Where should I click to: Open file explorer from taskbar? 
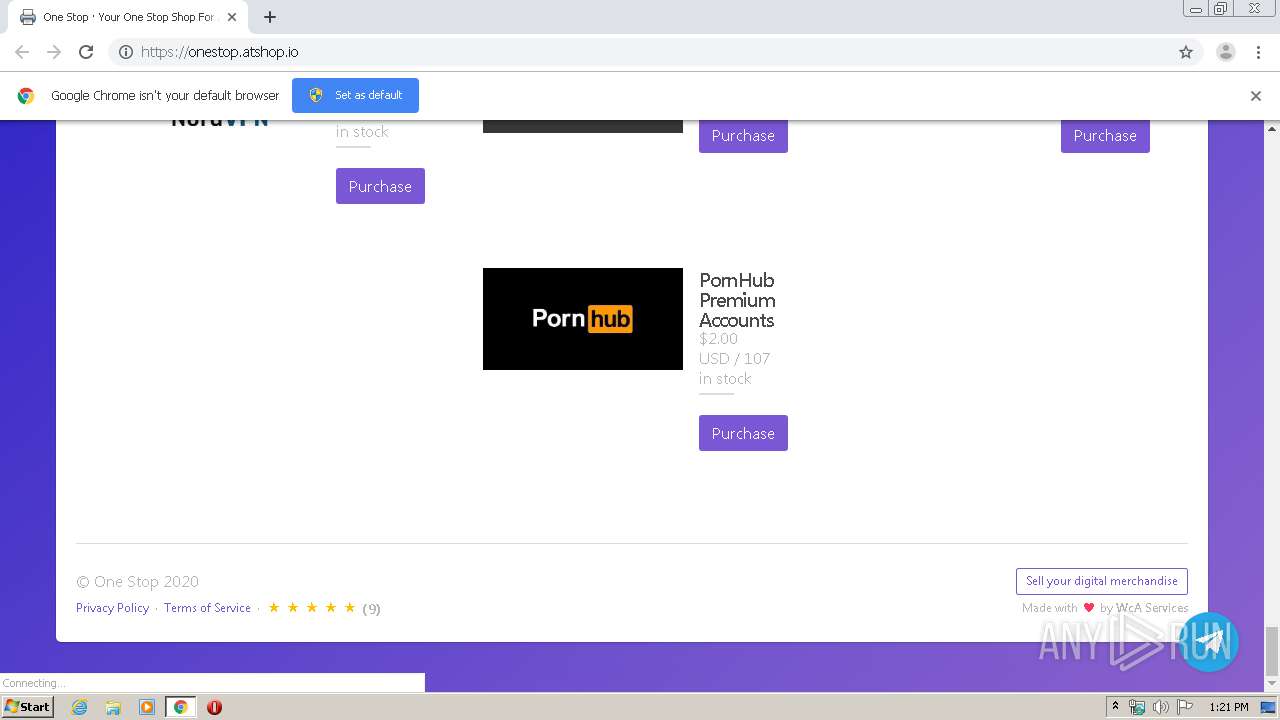[x=113, y=707]
